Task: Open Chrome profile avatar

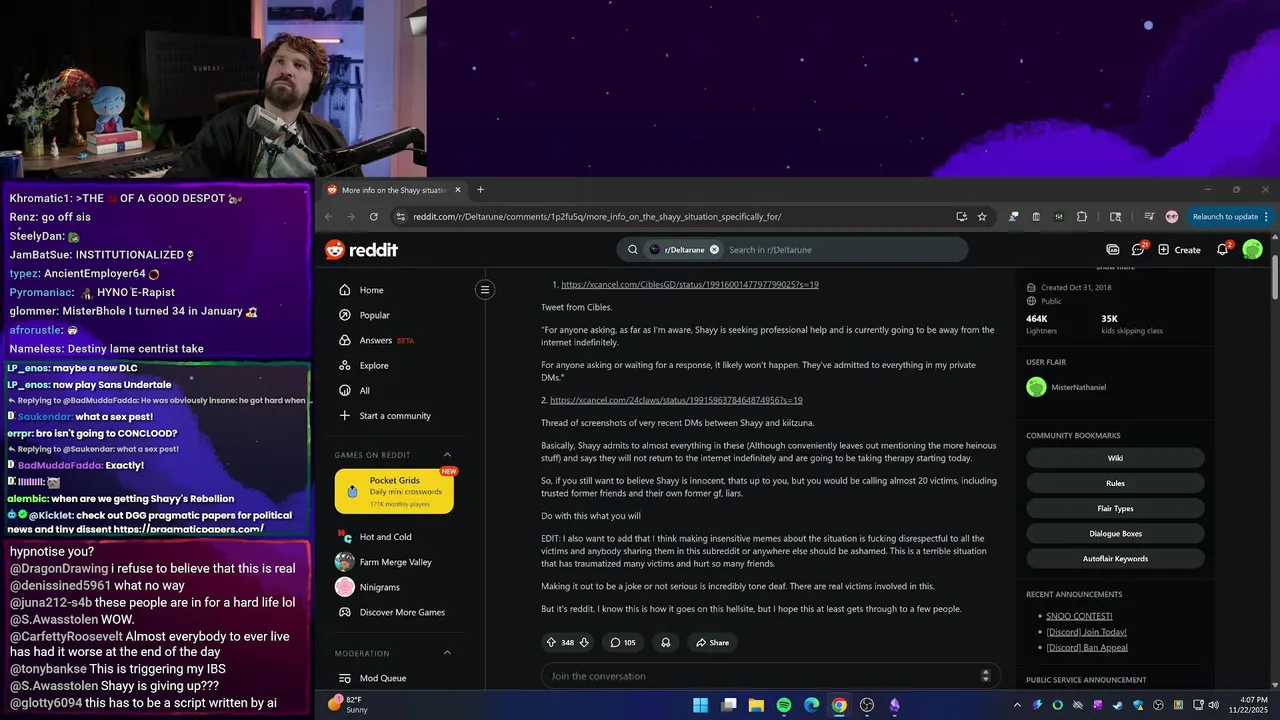Action: tap(1172, 216)
